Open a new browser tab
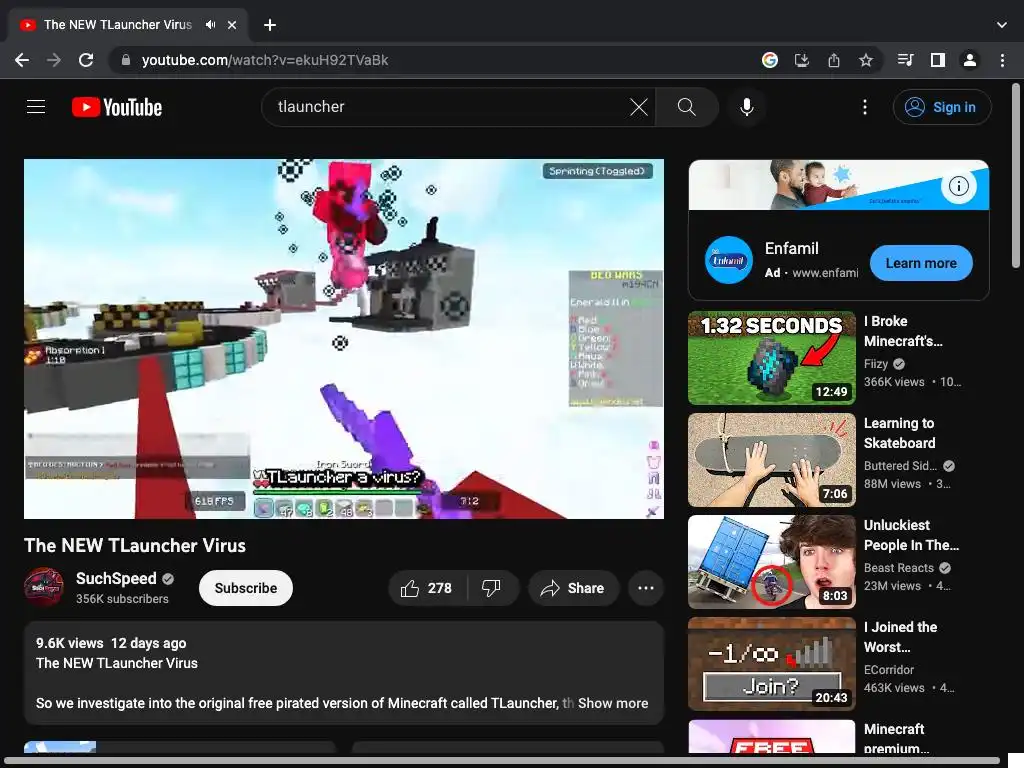The image size is (1024, 768). click(270, 25)
